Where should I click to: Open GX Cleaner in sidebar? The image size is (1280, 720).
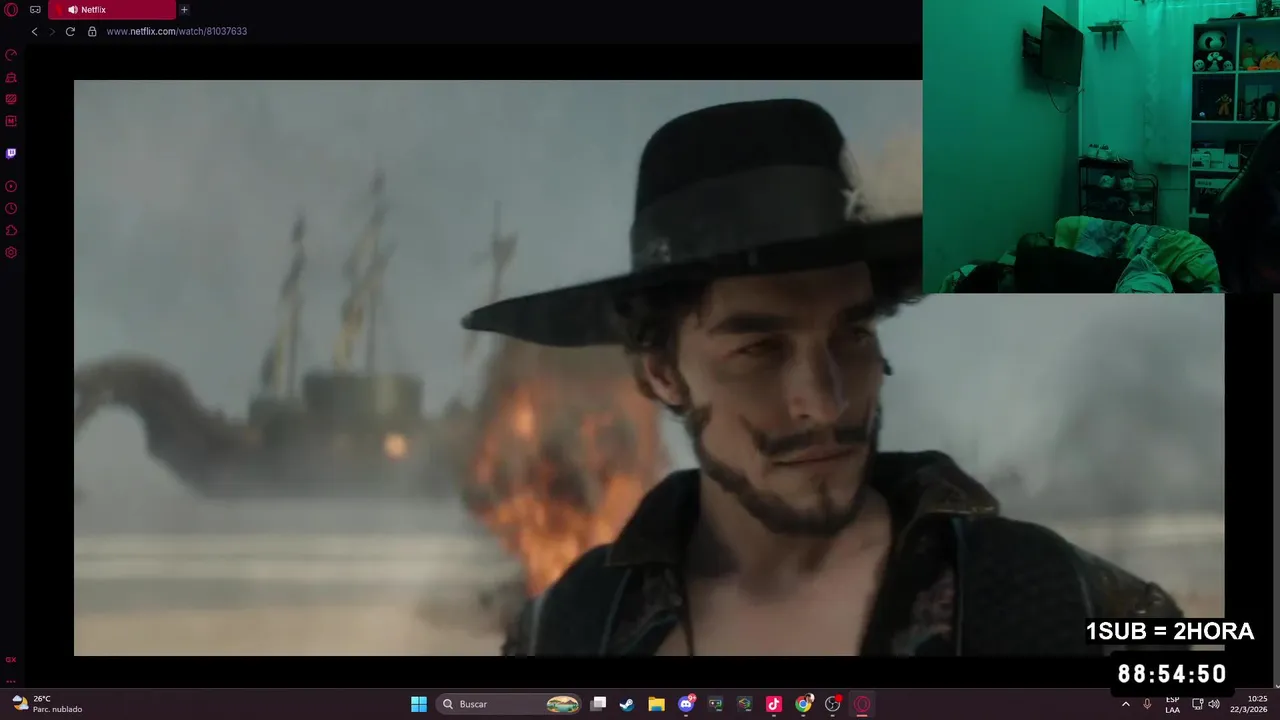tap(11, 77)
